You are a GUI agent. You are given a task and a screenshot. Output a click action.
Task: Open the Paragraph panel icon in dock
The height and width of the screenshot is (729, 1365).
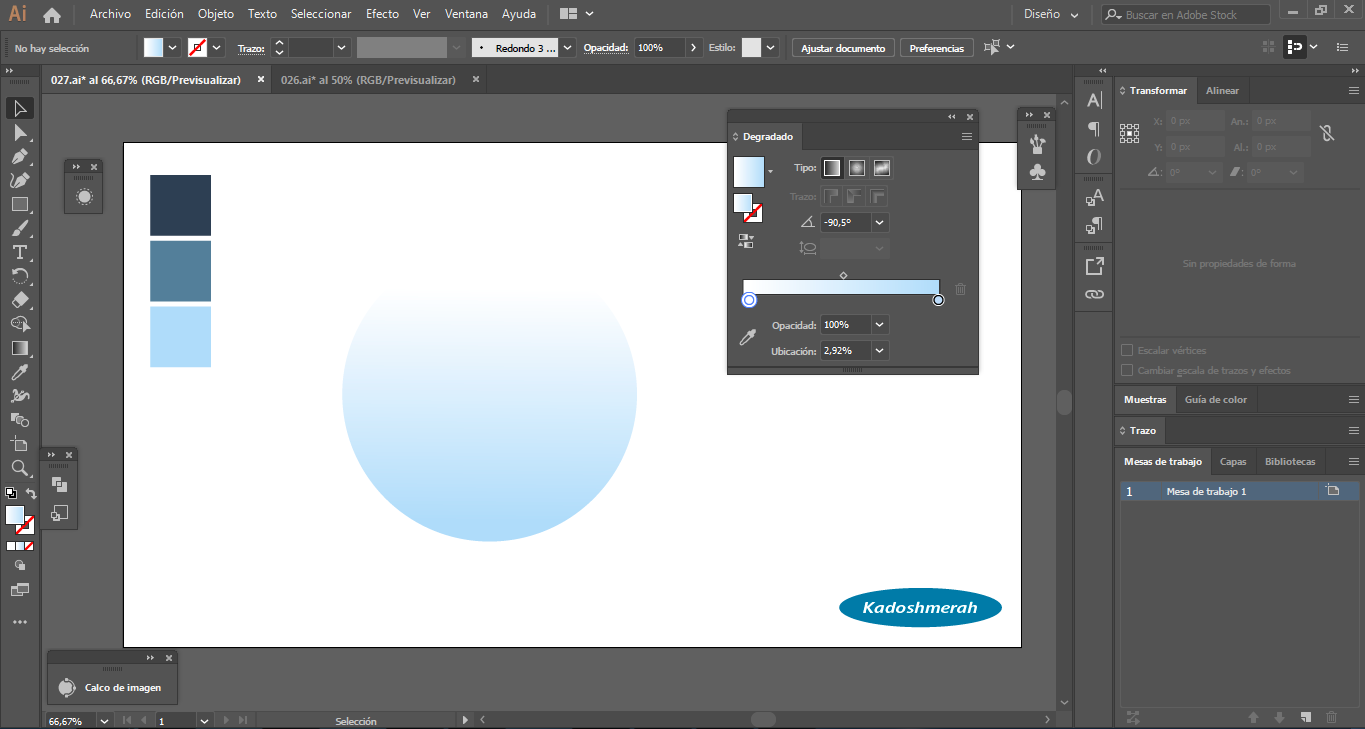(x=1094, y=129)
